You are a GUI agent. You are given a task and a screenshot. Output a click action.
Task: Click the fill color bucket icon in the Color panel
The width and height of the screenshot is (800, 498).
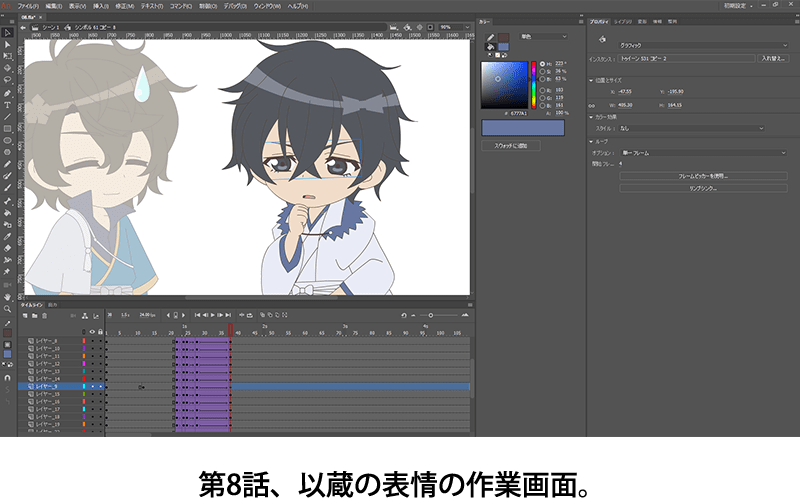(490, 47)
